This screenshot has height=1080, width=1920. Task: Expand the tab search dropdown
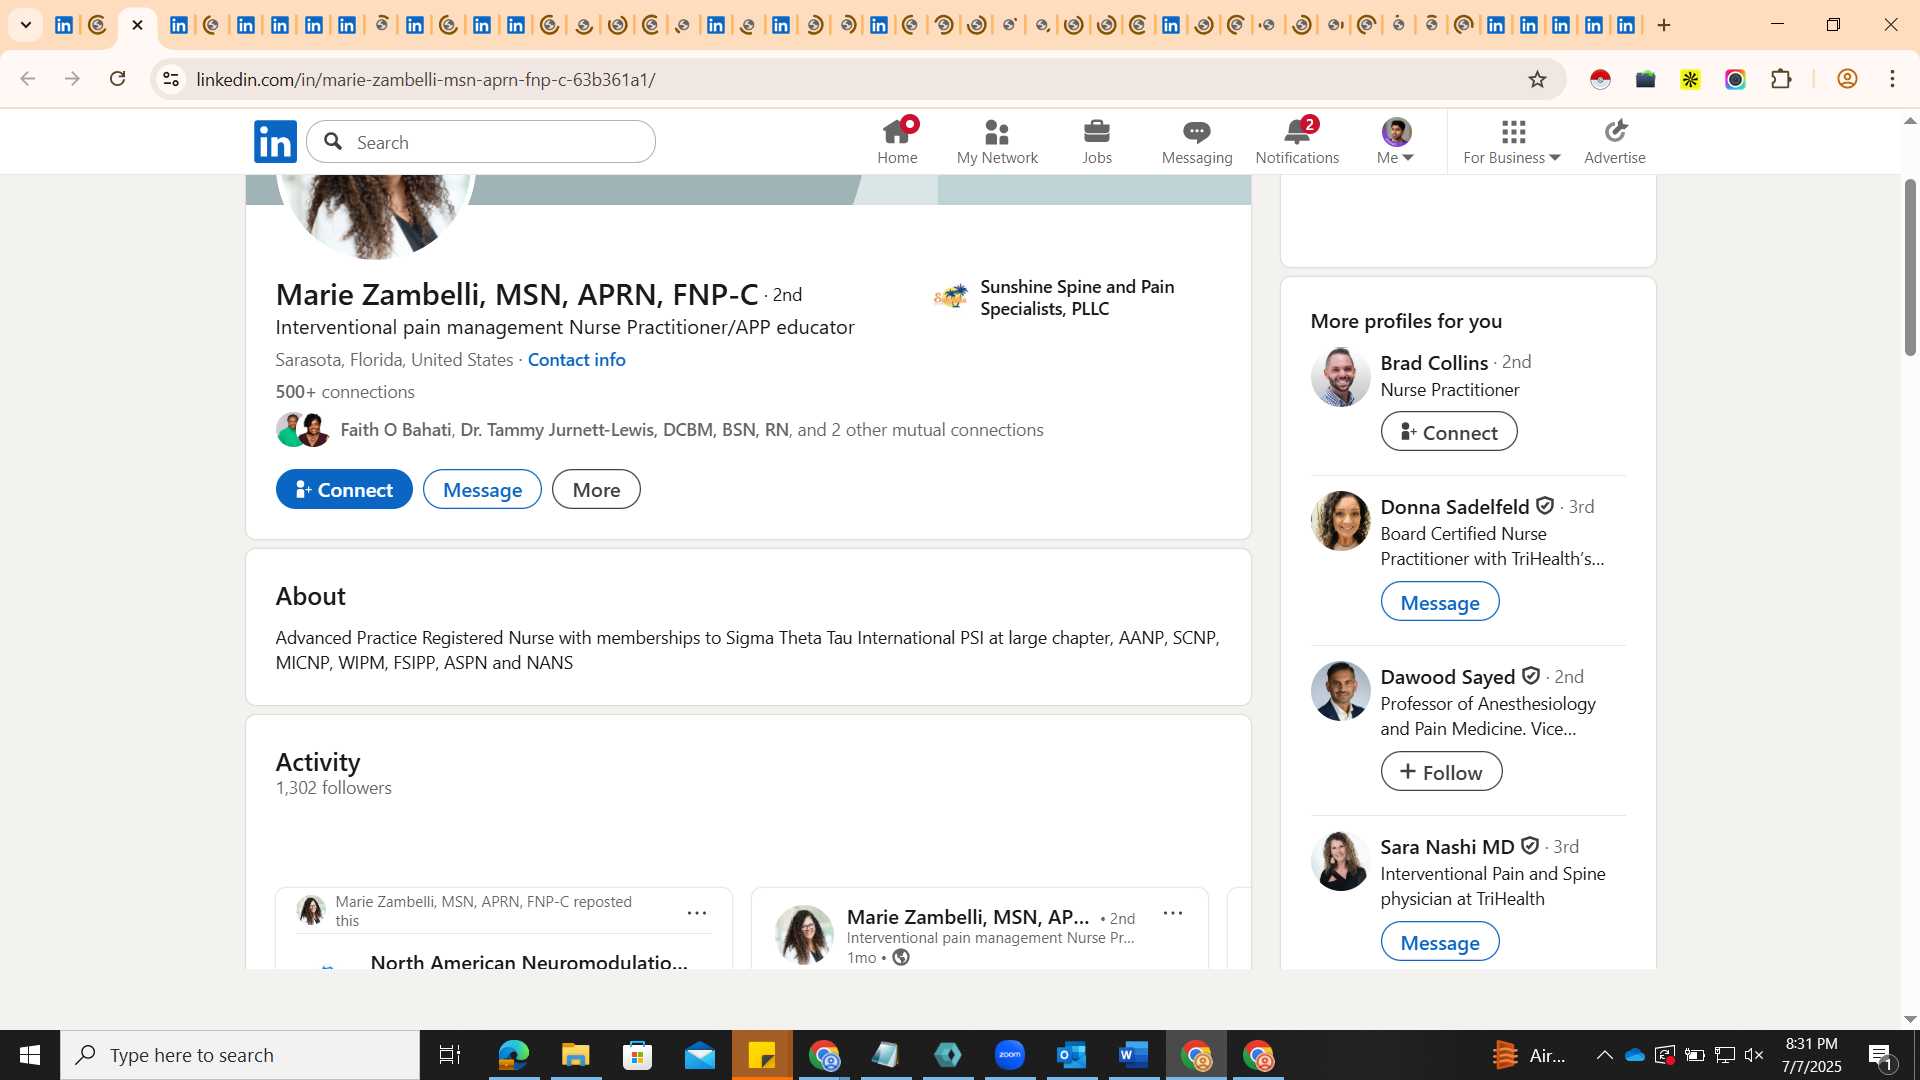26,25
